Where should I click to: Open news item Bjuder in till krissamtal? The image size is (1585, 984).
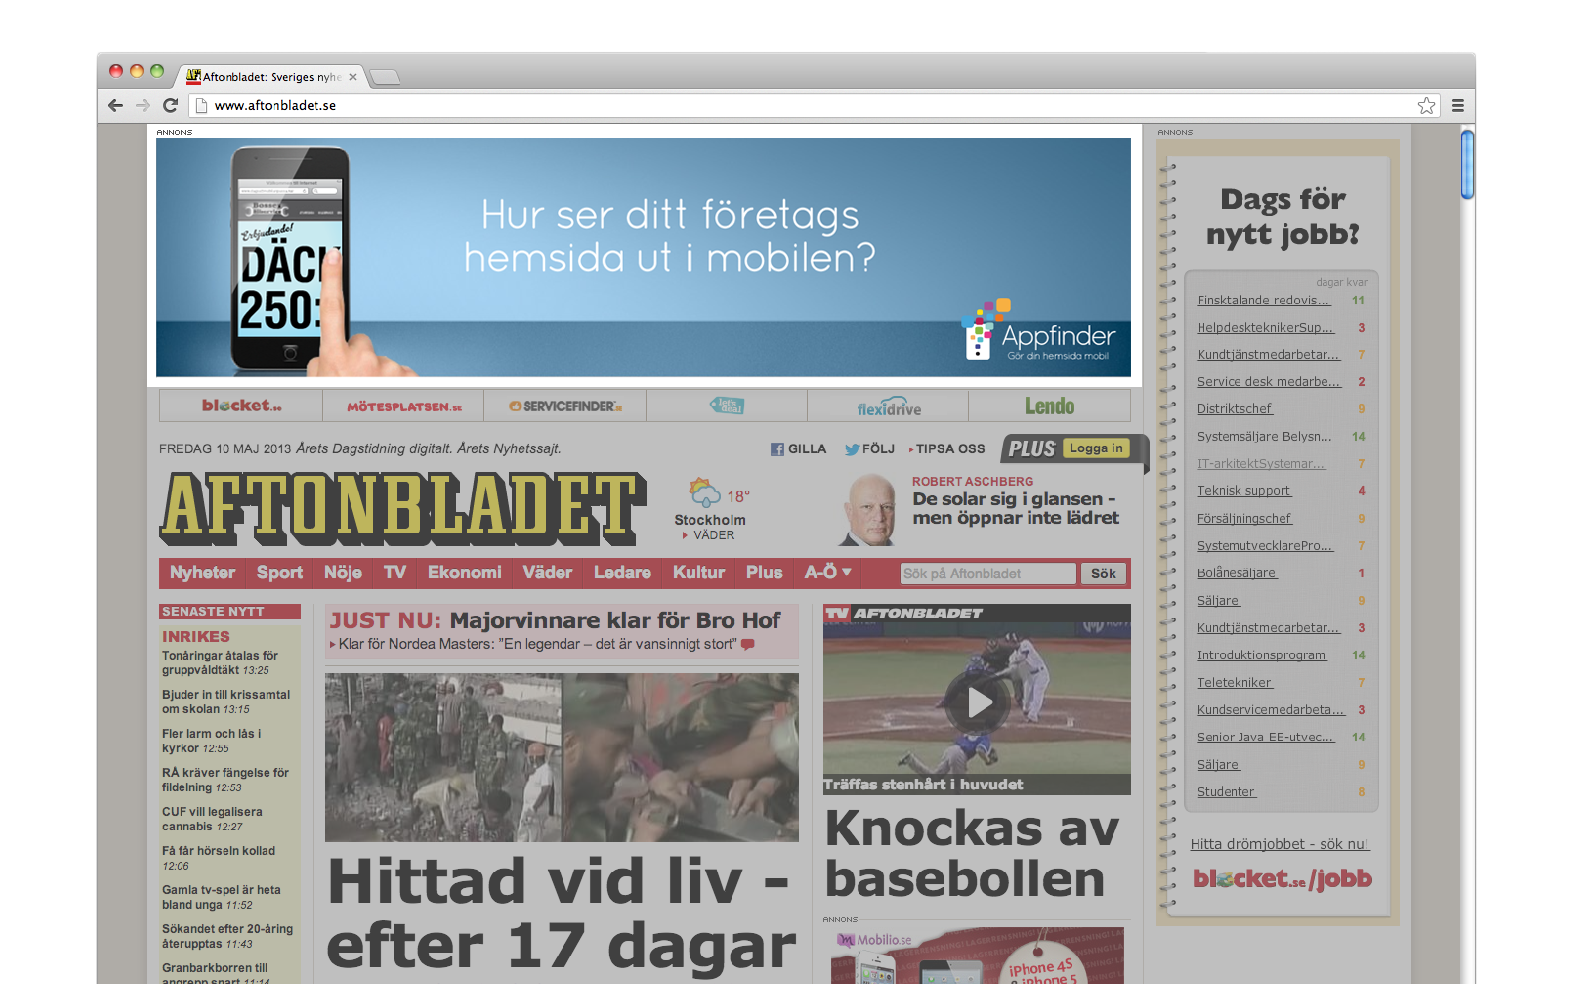226,702
